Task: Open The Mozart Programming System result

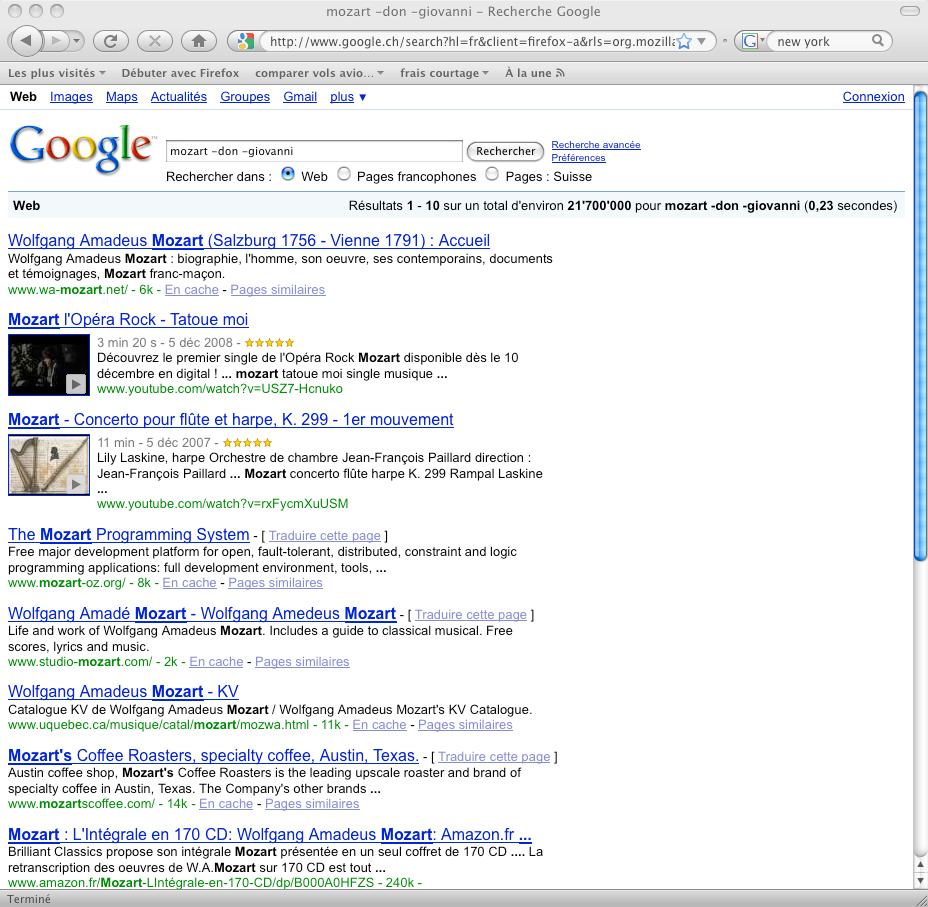Action: [128, 534]
